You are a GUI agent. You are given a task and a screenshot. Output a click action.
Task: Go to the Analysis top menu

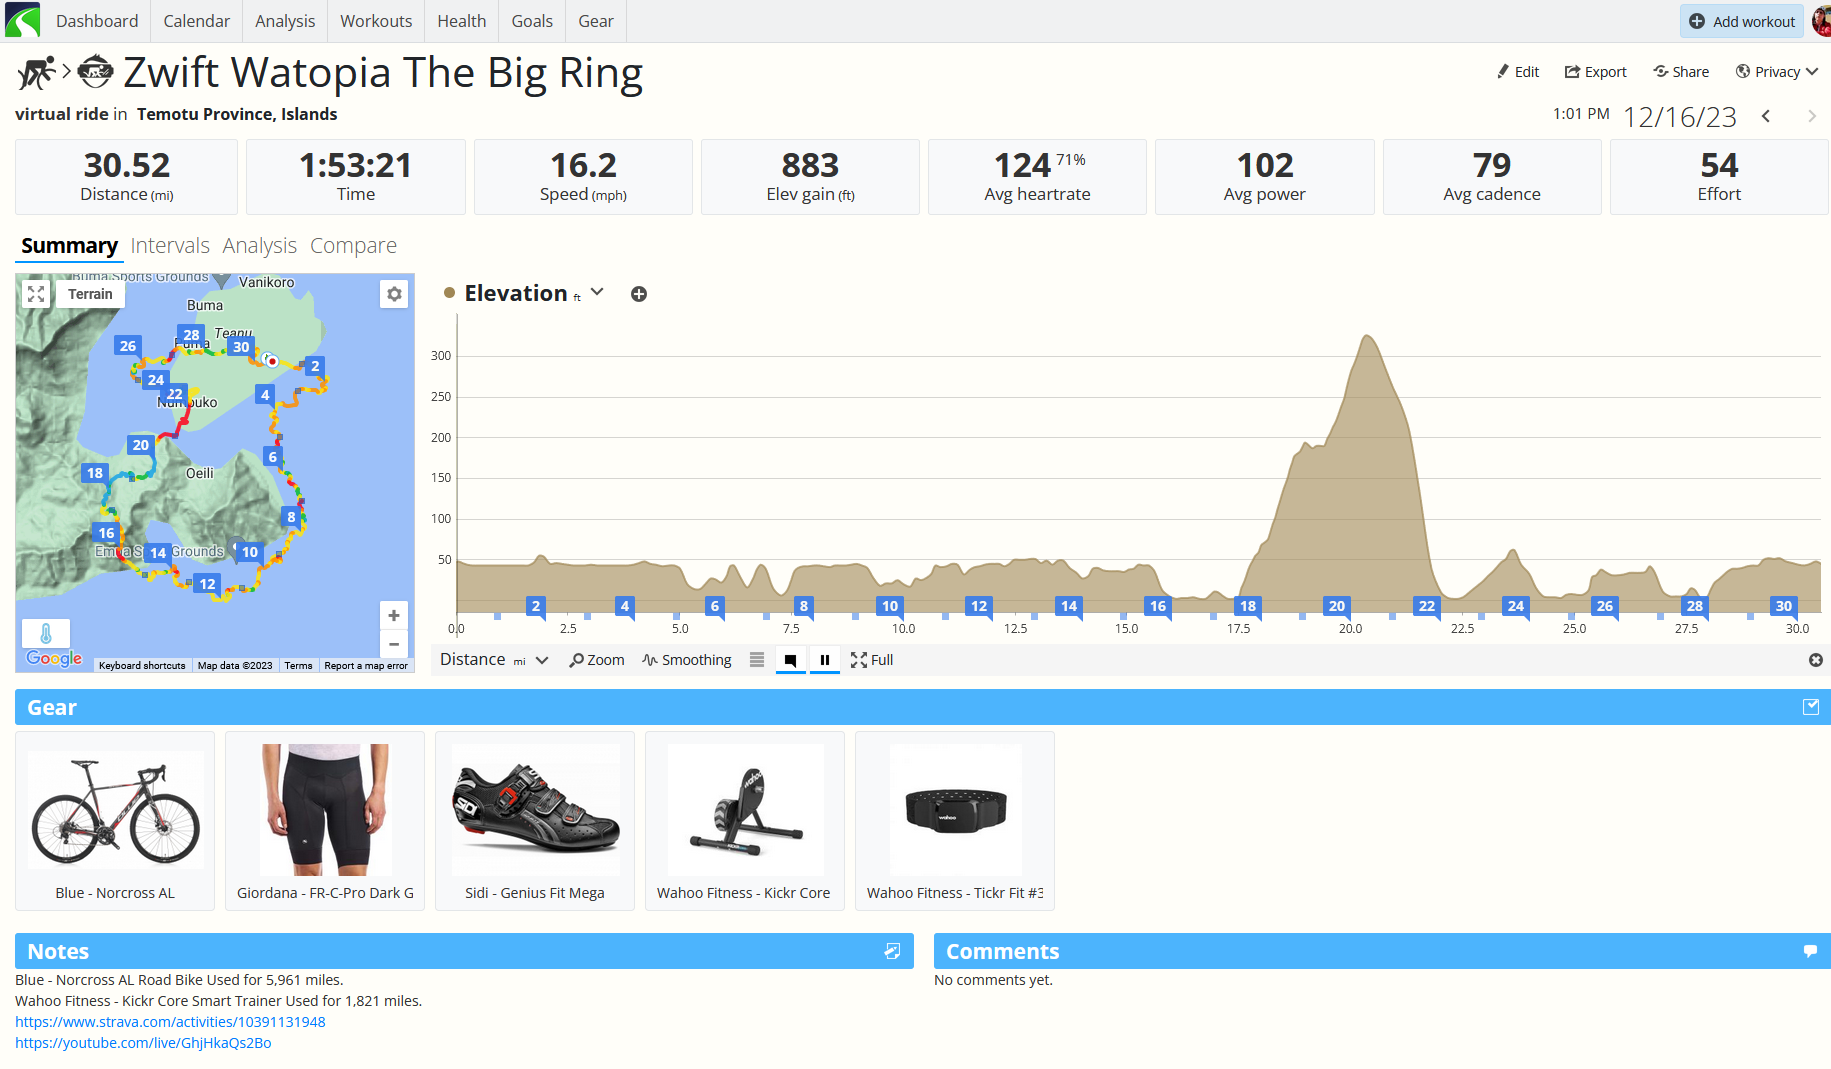pyautogui.click(x=285, y=21)
